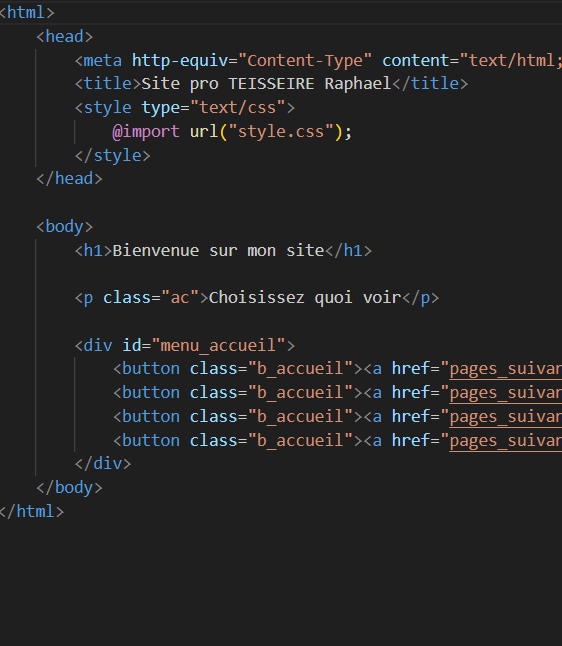Click the id attribute of div
Viewport: 562px width, 646px height.
coord(132,345)
